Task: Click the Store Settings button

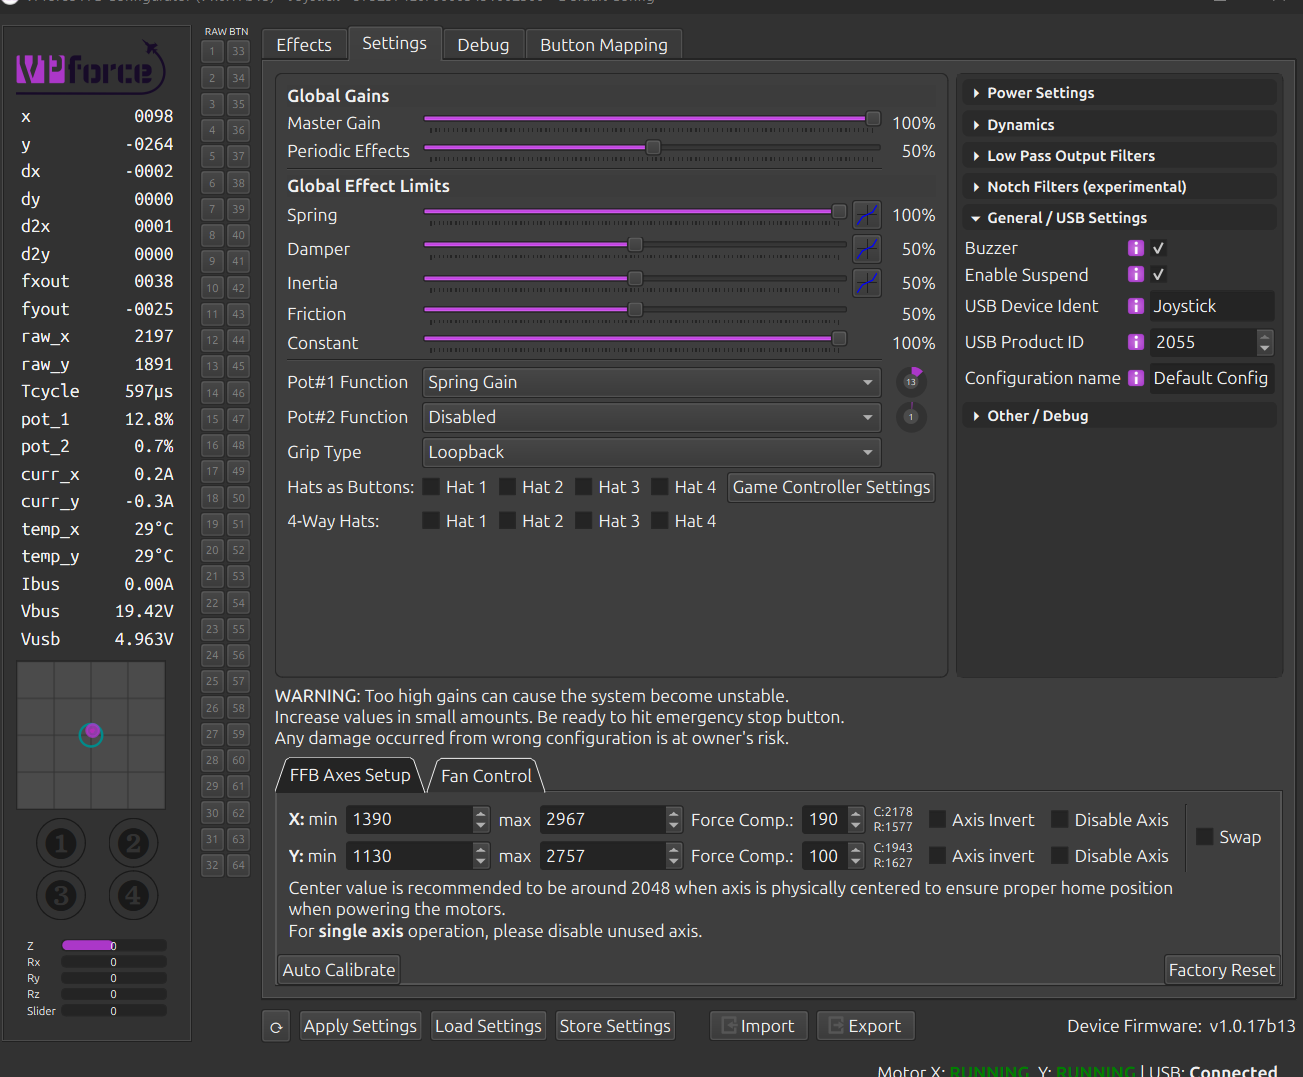Action: coord(615,1026)
